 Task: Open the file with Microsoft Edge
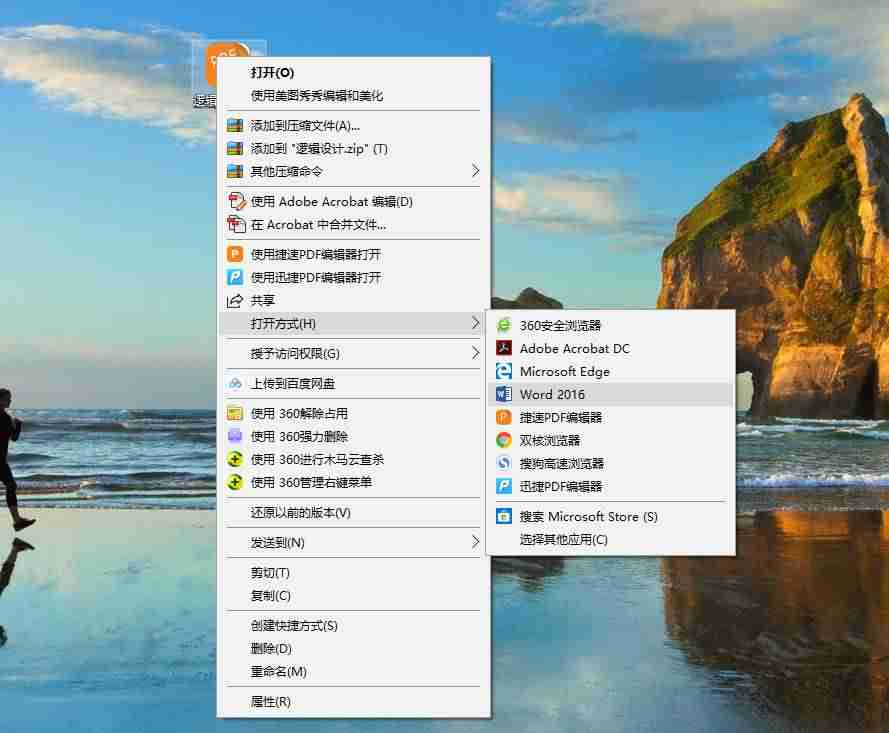click(611, 371)
